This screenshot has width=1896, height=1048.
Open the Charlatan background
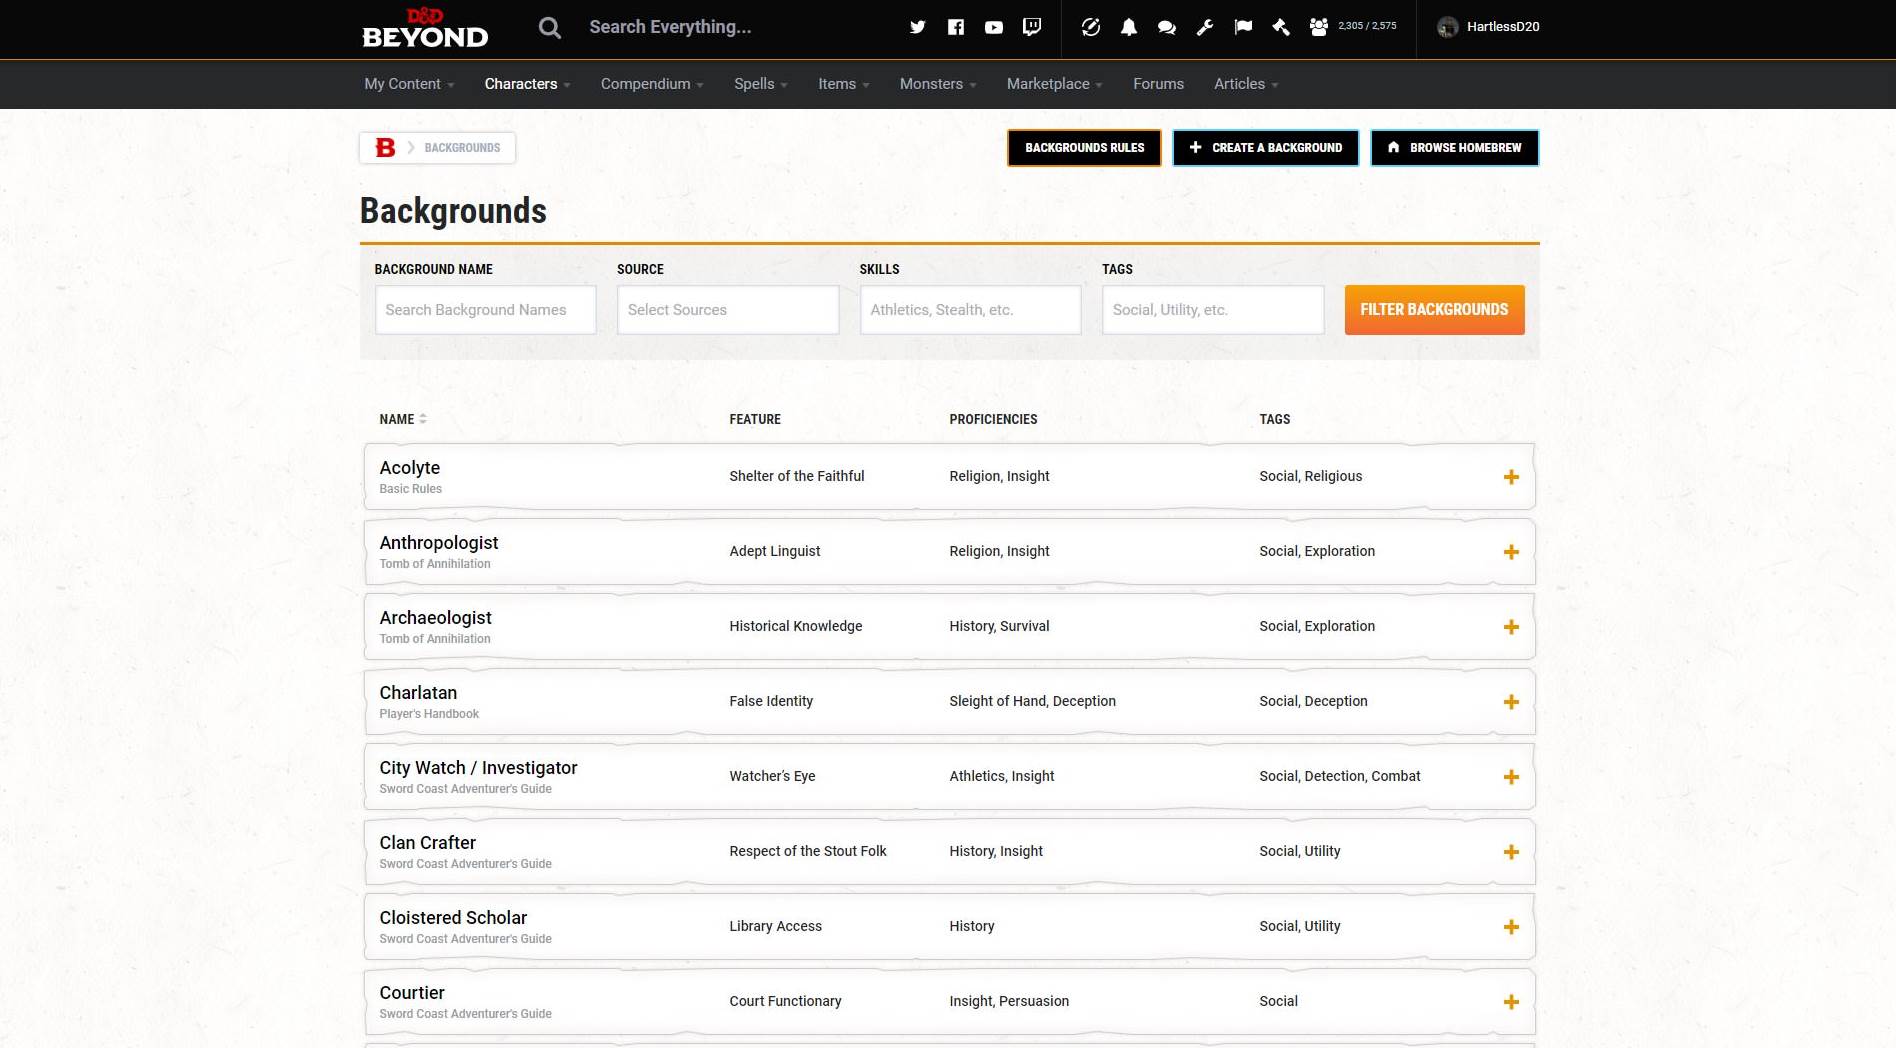coord(418,693)
